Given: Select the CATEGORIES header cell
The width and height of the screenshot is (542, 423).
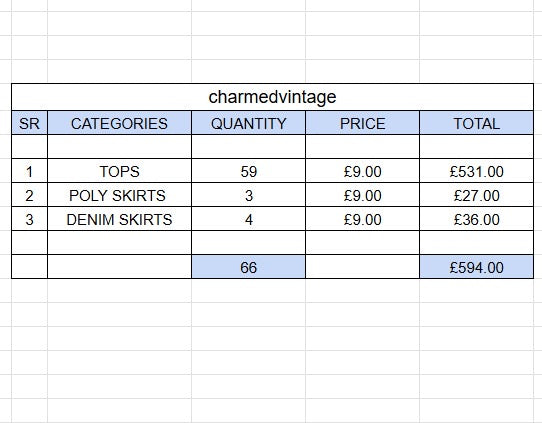Looking at the screenshot, I should point(119,123).
